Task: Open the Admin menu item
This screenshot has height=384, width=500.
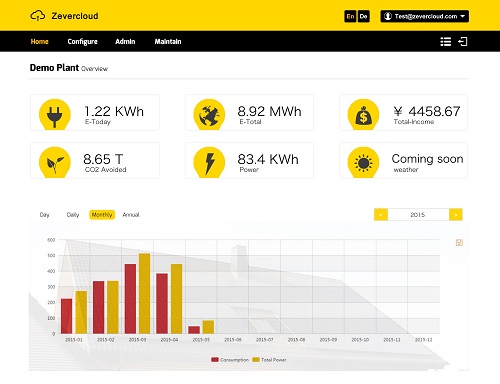Action: [125, 42]
